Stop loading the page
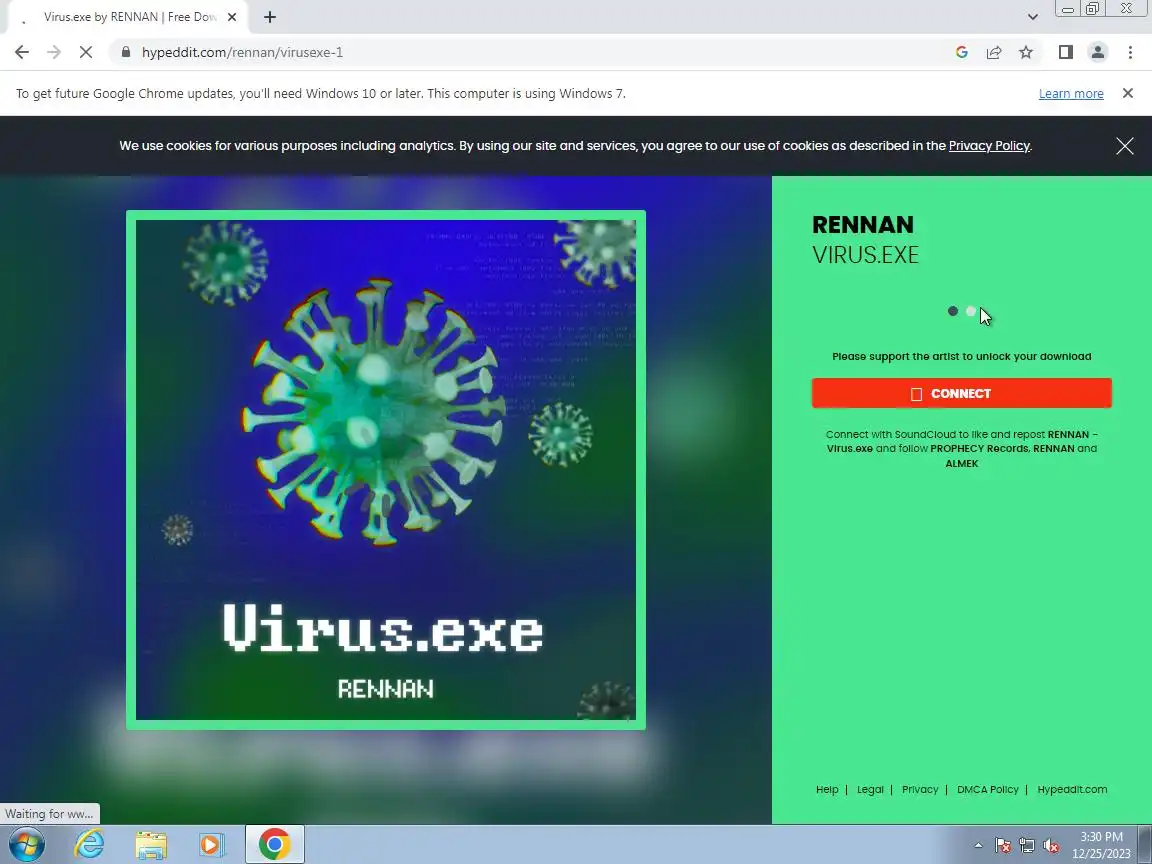The height and width of the screenshot is (864, 1152). 85,52
